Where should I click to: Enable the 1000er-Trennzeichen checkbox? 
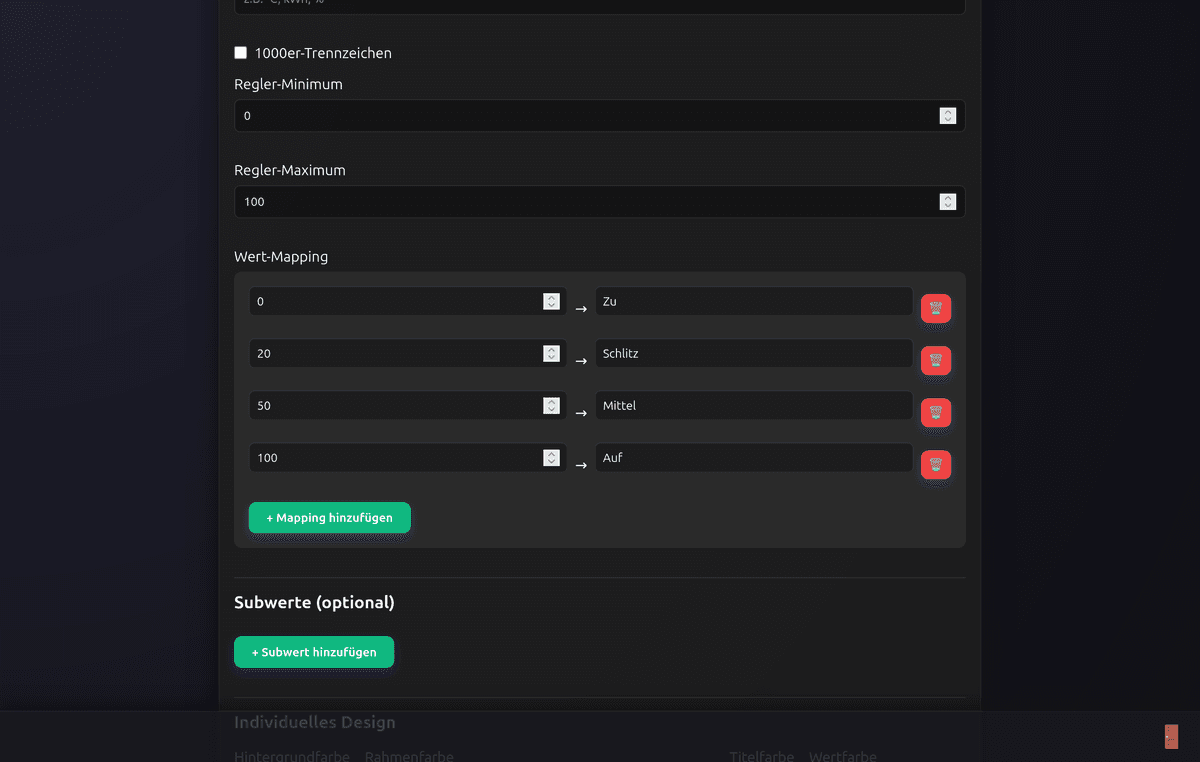click(240, 53)
